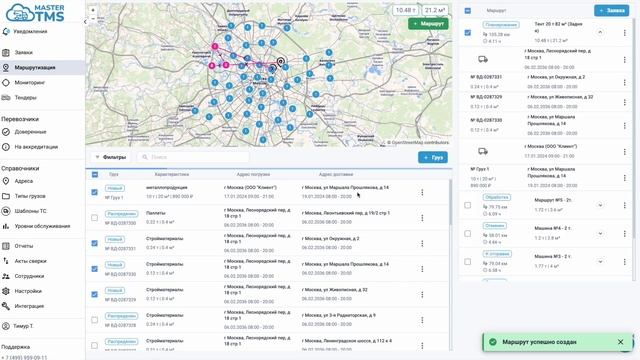This screenshot has width=640, height=360.
Task: Click Поддержка phone number link
Action: (x=24, y=358)
